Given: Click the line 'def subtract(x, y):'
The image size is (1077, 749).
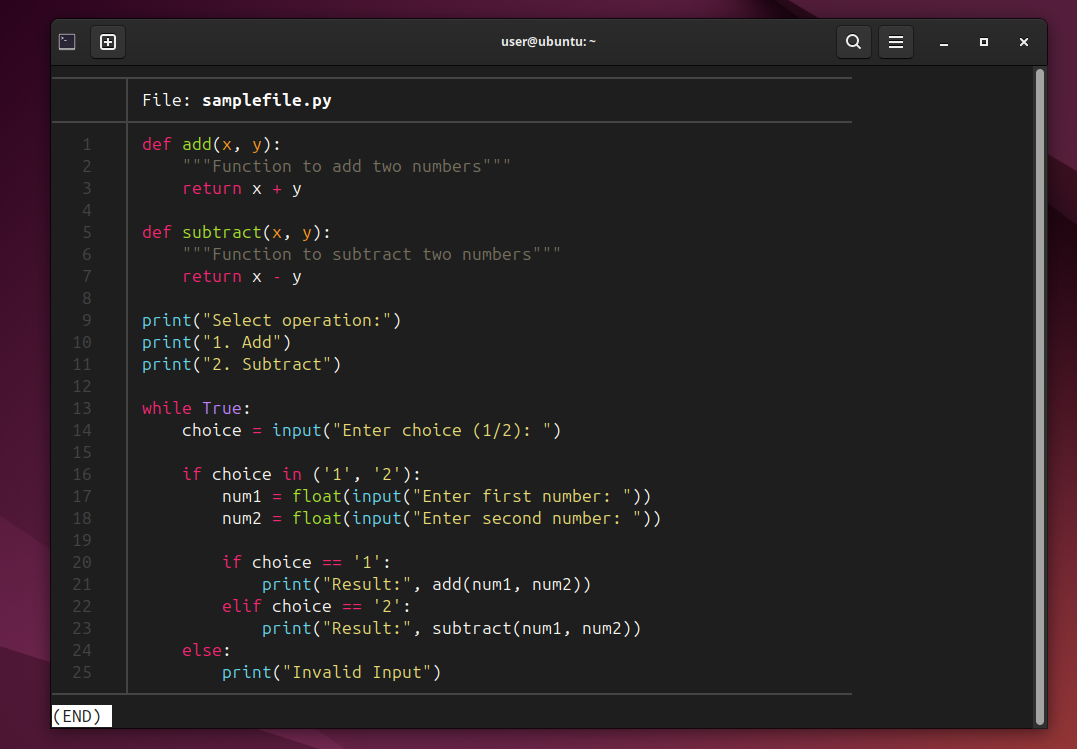Looking at the screenshot, I should 236,232.
